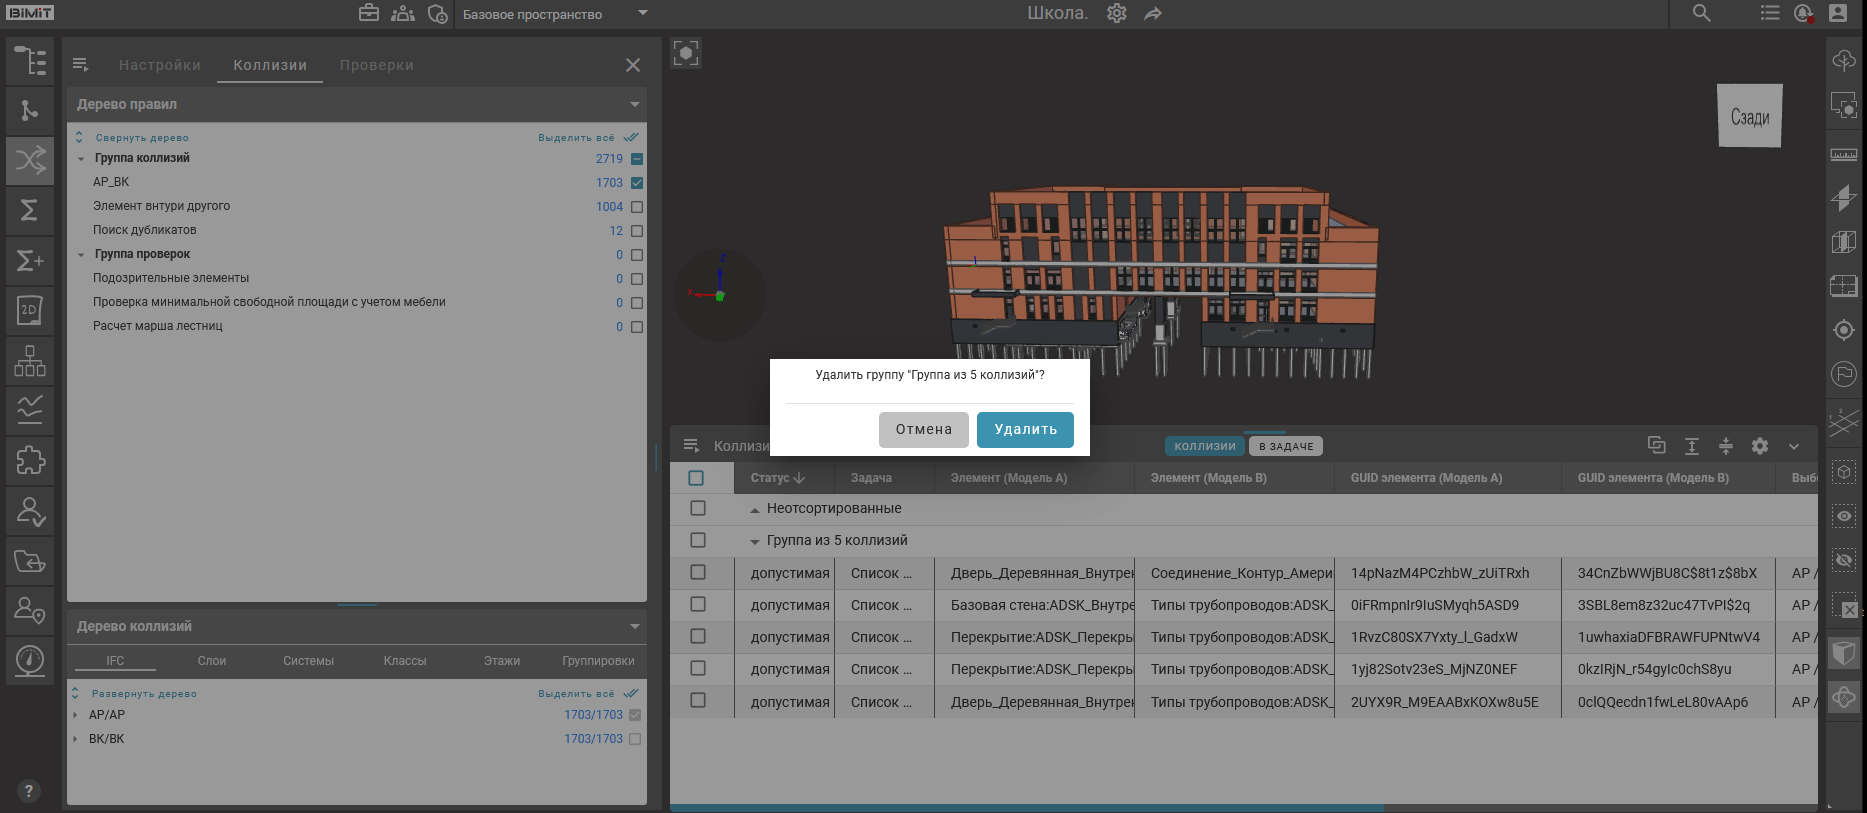The width and height of the screenshot is (1867, 813).
Task: Open the settings gear next to Школа
Action: tap(1117, 13)
